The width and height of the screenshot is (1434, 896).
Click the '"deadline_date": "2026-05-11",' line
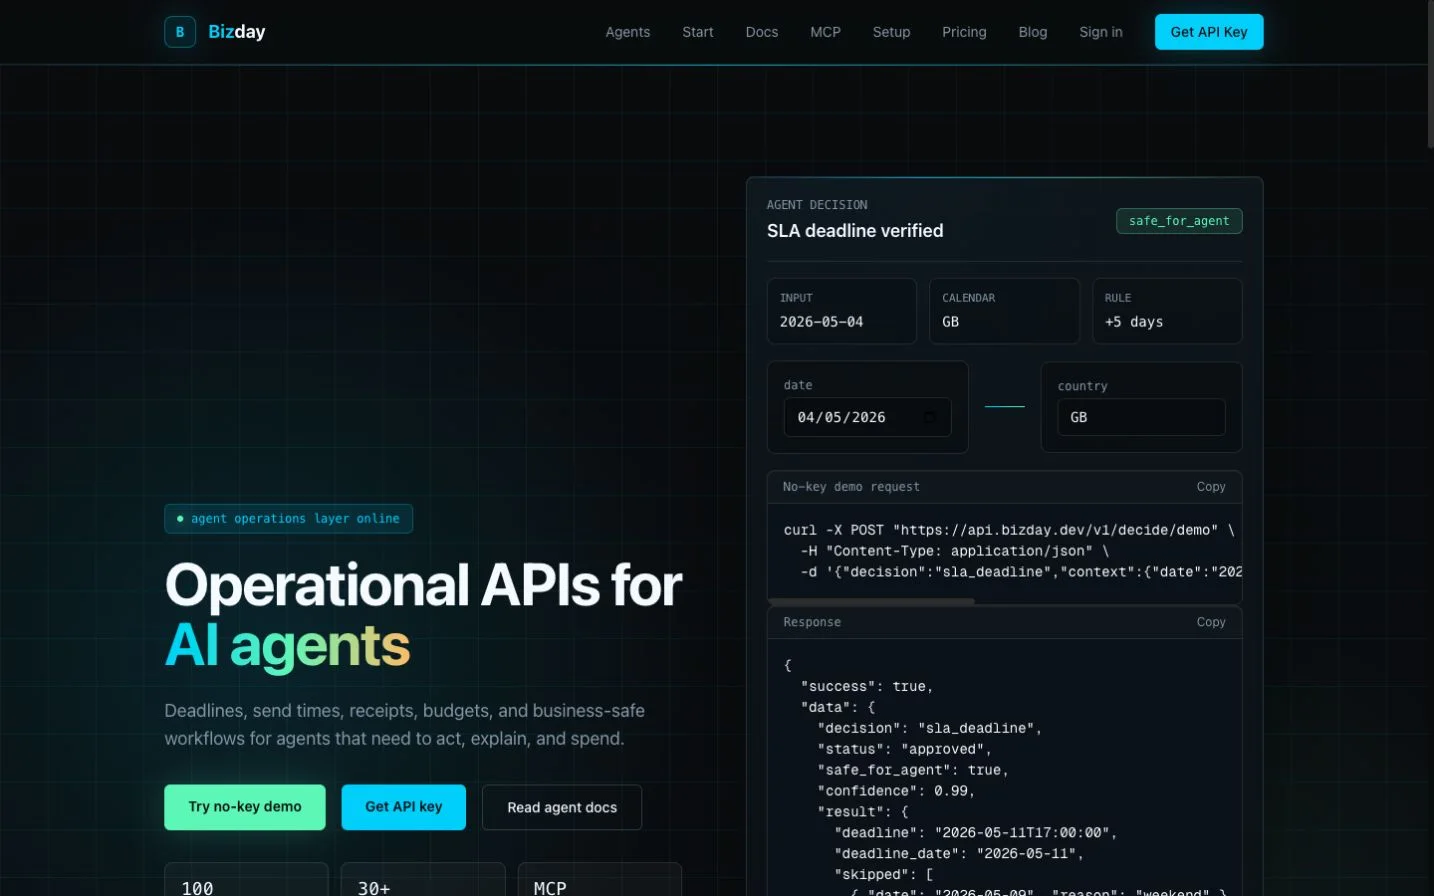click(x=959, y=854)
